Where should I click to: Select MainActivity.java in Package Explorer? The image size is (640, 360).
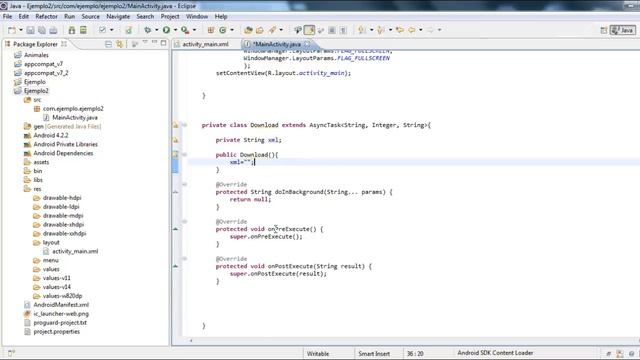75,118
